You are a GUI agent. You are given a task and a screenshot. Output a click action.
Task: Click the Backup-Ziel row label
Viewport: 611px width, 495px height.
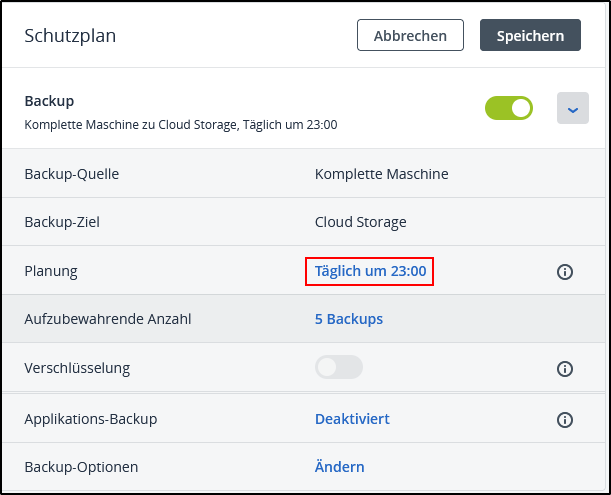click(62, 222)
